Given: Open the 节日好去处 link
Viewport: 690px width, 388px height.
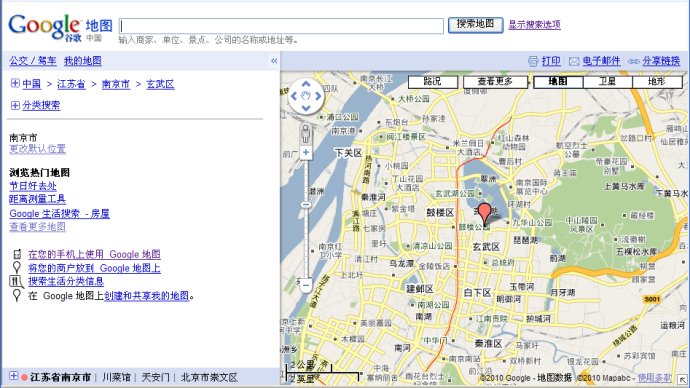Looking at the screenshot, I should [33, 186].
